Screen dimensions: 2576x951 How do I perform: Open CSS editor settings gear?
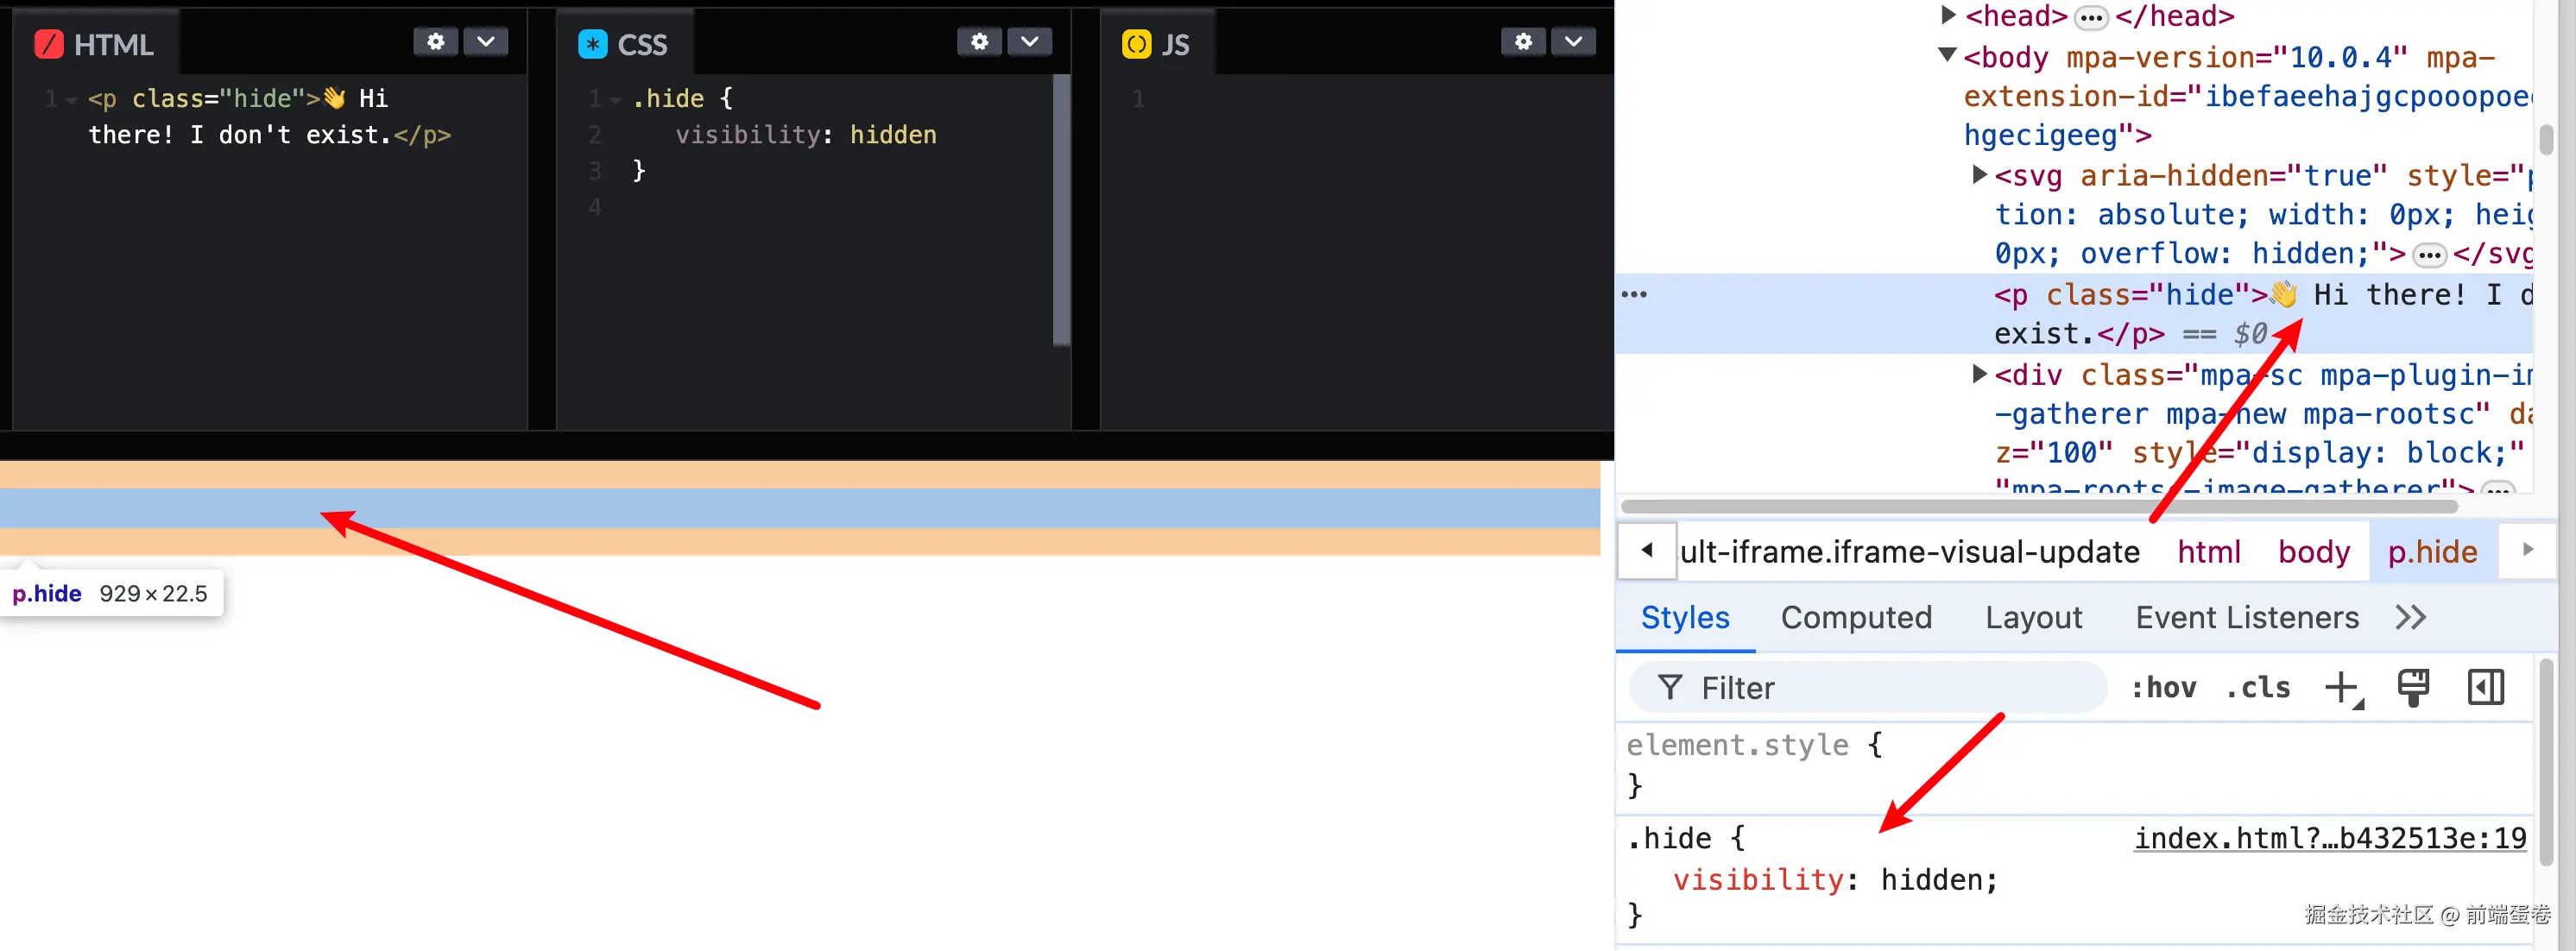point(979,42)
